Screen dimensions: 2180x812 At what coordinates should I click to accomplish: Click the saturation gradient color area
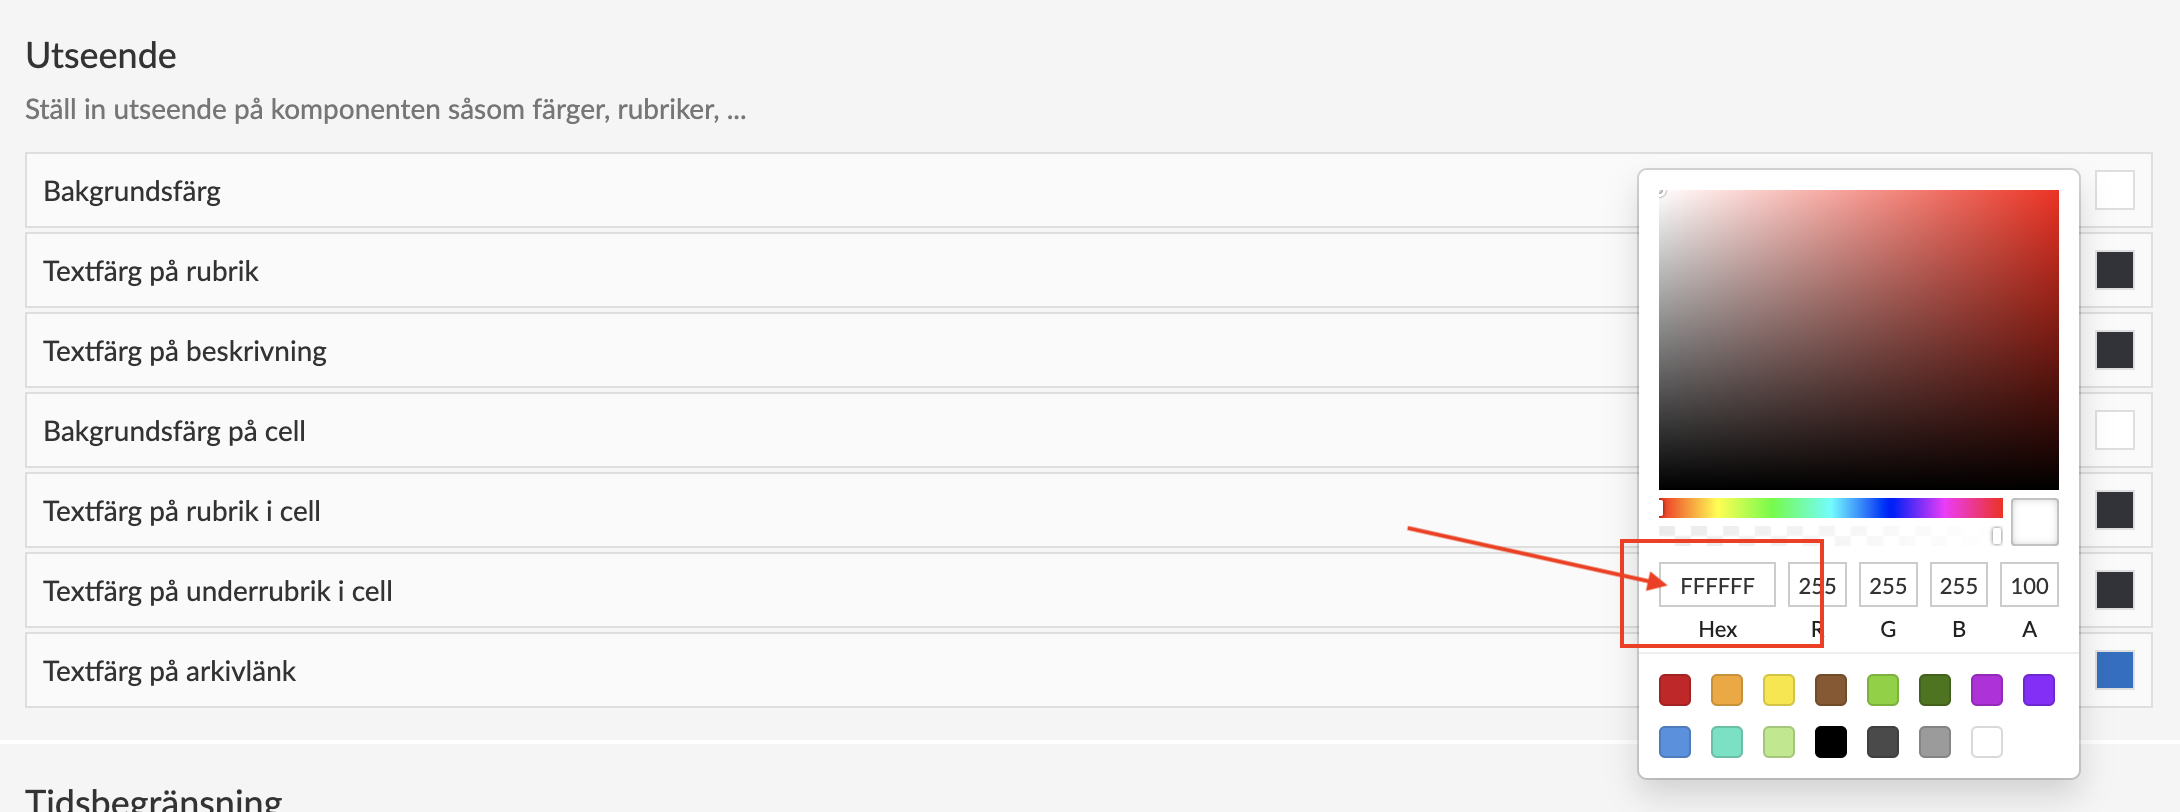1858,340
